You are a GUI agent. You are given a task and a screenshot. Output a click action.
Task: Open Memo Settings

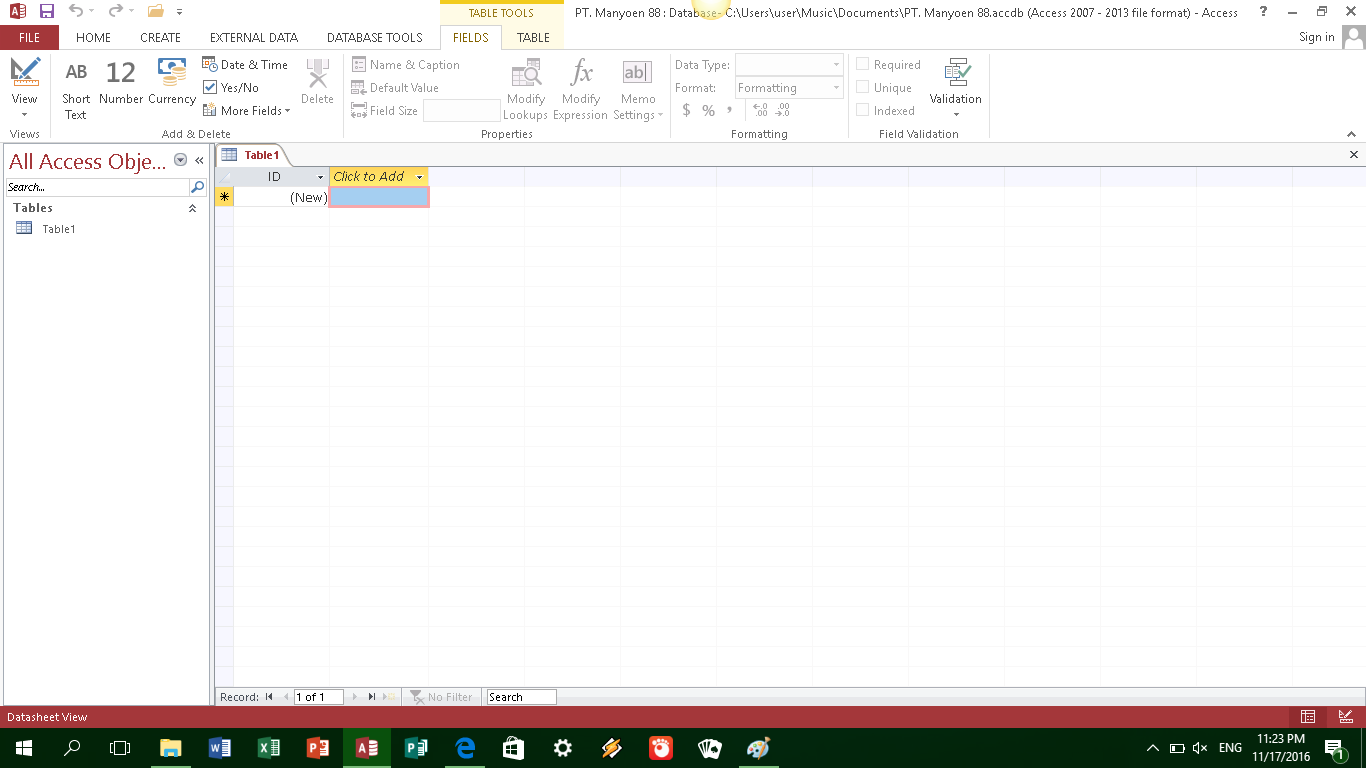[638, 89]
